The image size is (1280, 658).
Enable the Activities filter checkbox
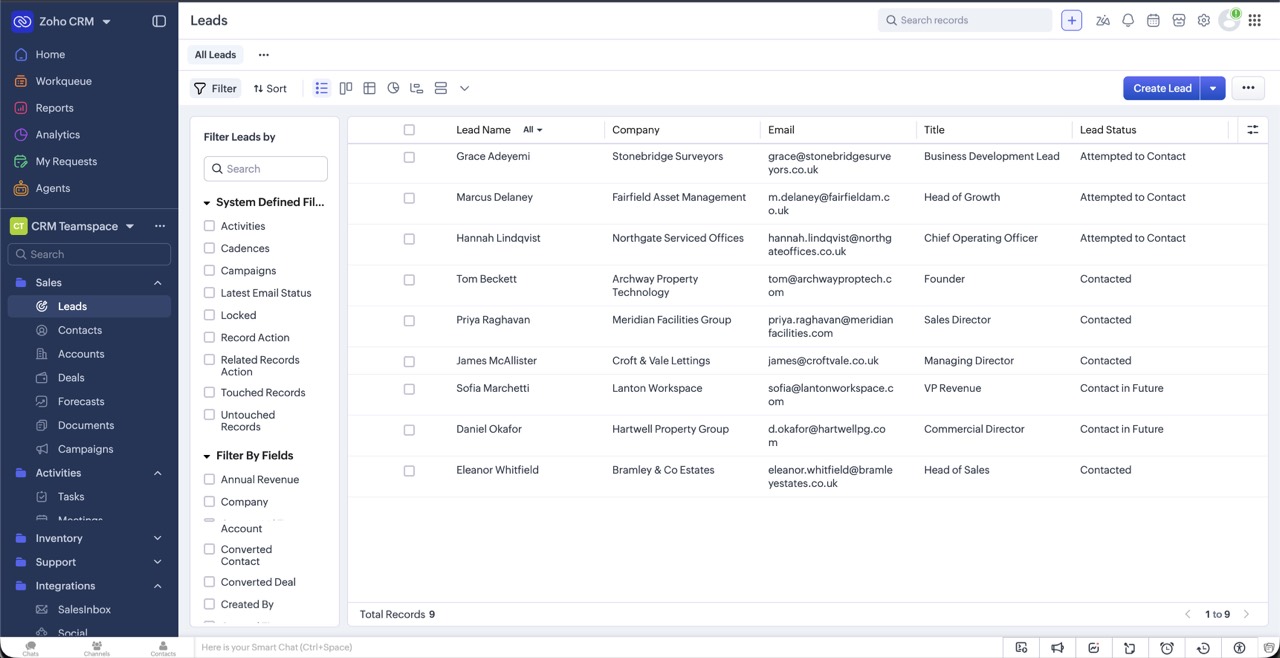point(209,226)
